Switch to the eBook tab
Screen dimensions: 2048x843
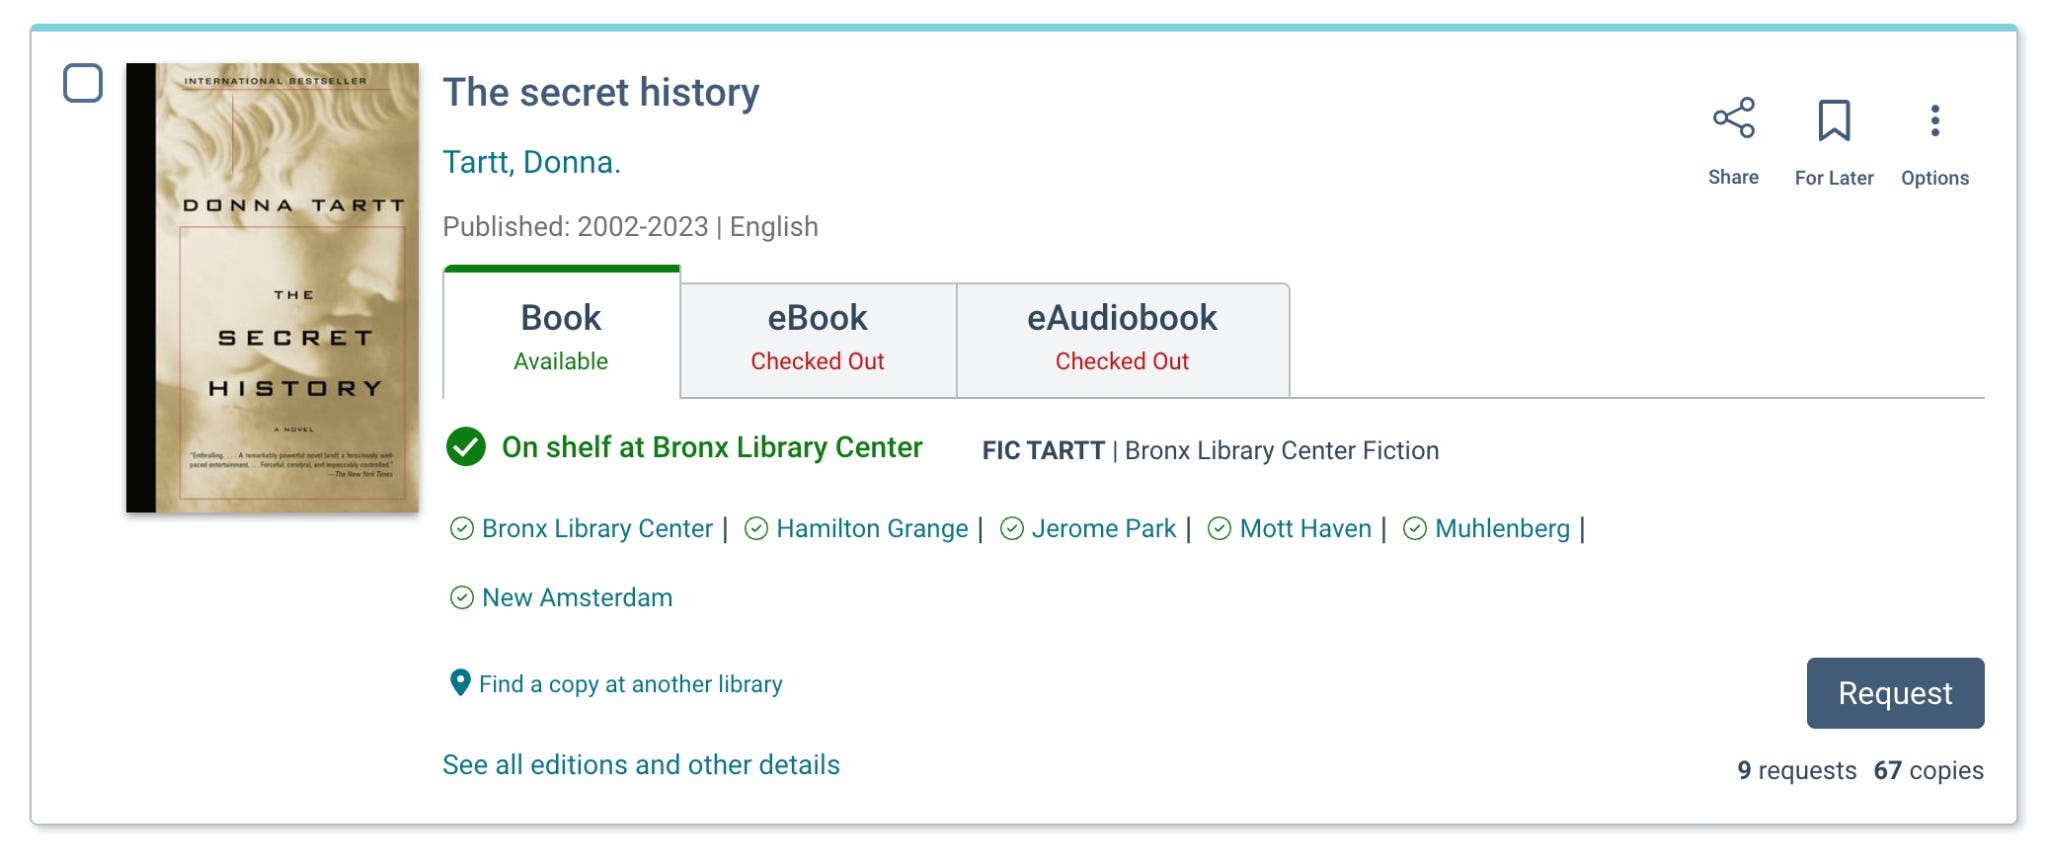coord(817,338)
